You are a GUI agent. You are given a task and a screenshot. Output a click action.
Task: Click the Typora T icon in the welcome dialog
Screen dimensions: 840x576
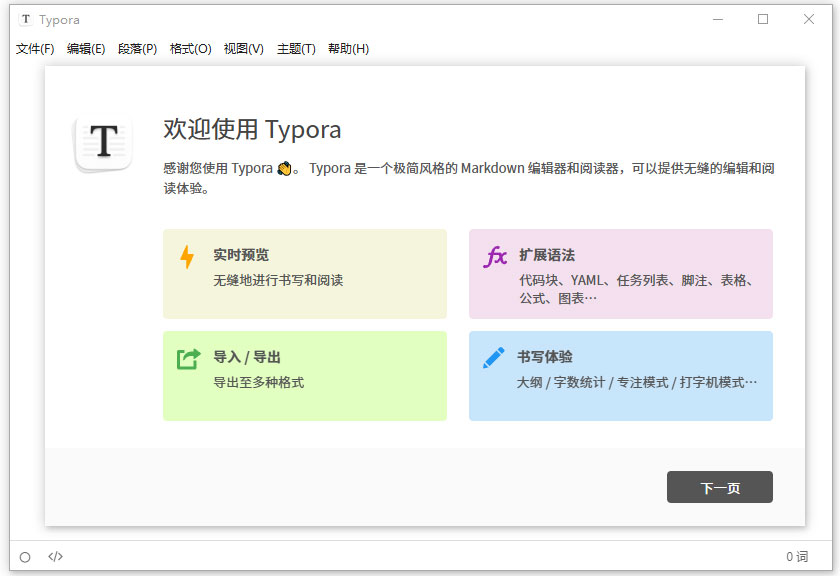[x=103, y=142]
